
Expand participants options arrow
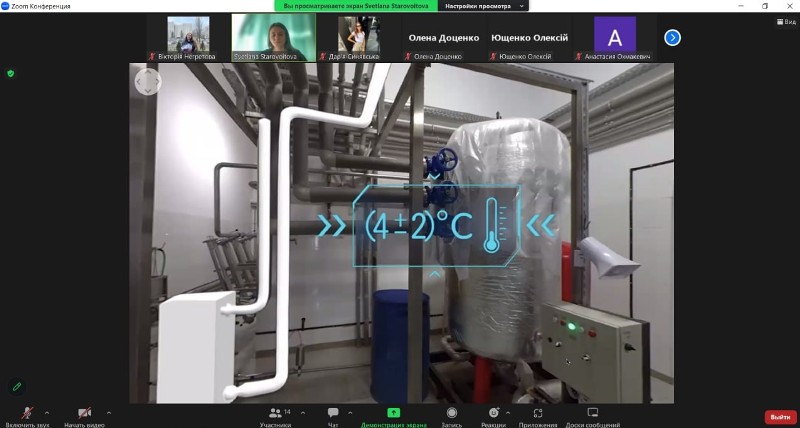[303, 412]
